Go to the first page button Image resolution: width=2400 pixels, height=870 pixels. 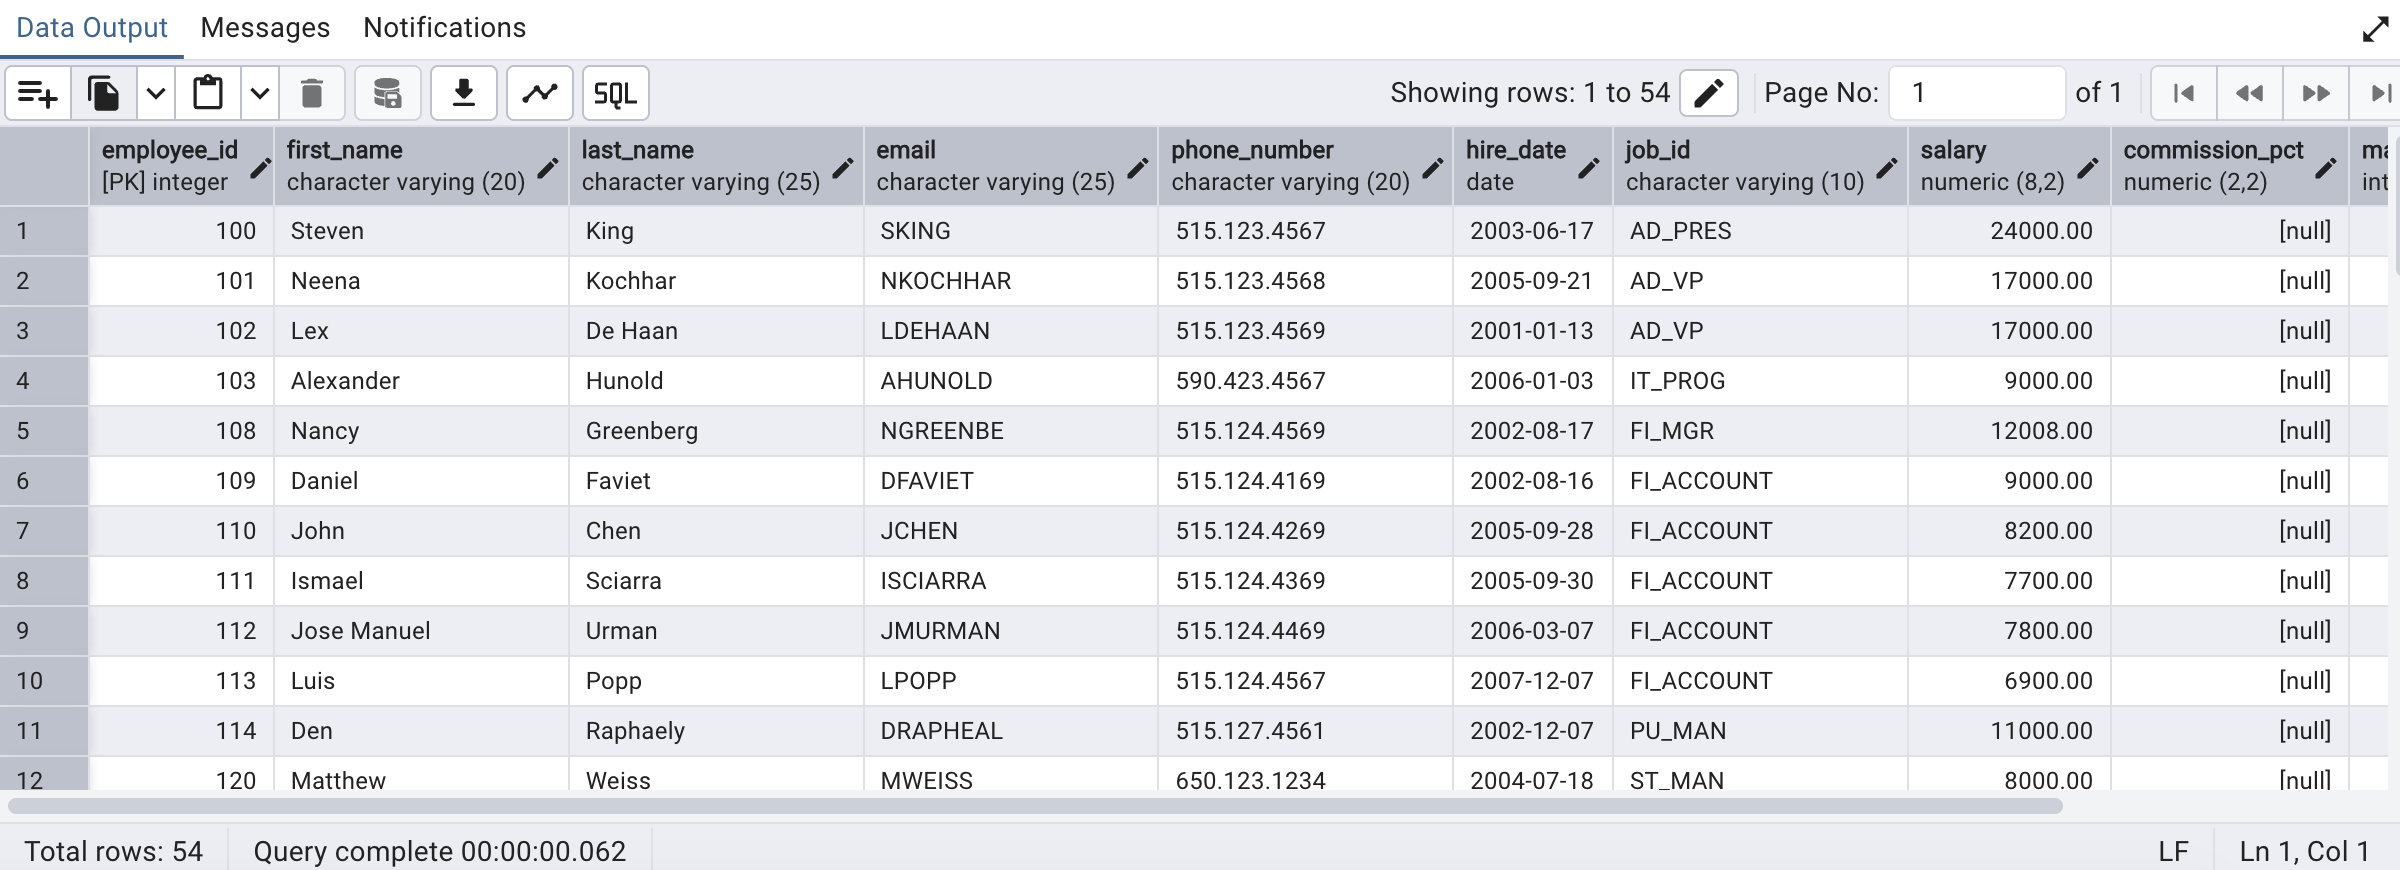tap(2184, 93)
